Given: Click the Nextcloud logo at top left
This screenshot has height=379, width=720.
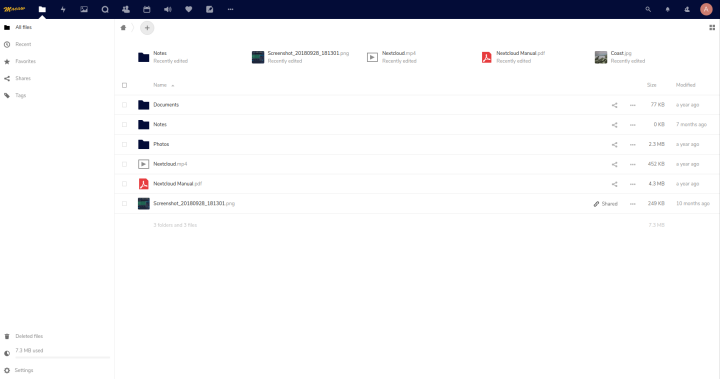Looking at the screenshot, I should pyautogui.click(x=14, y=9).
